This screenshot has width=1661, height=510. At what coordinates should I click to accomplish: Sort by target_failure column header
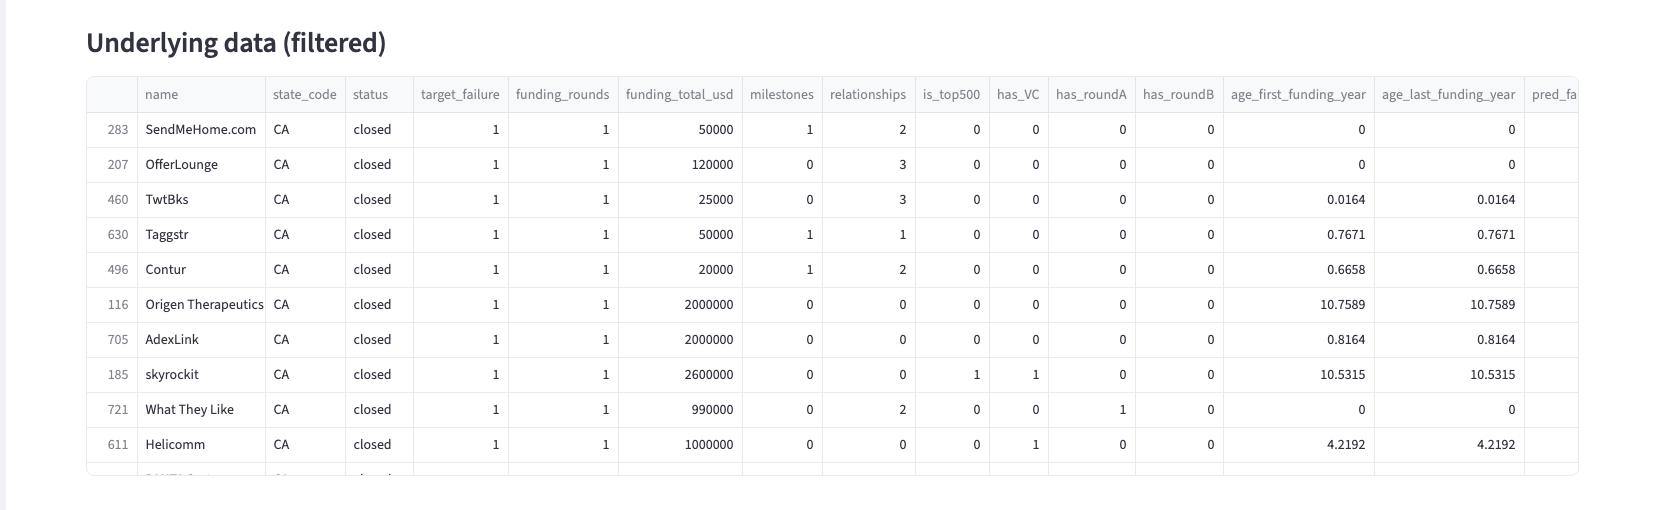(460, 95)
